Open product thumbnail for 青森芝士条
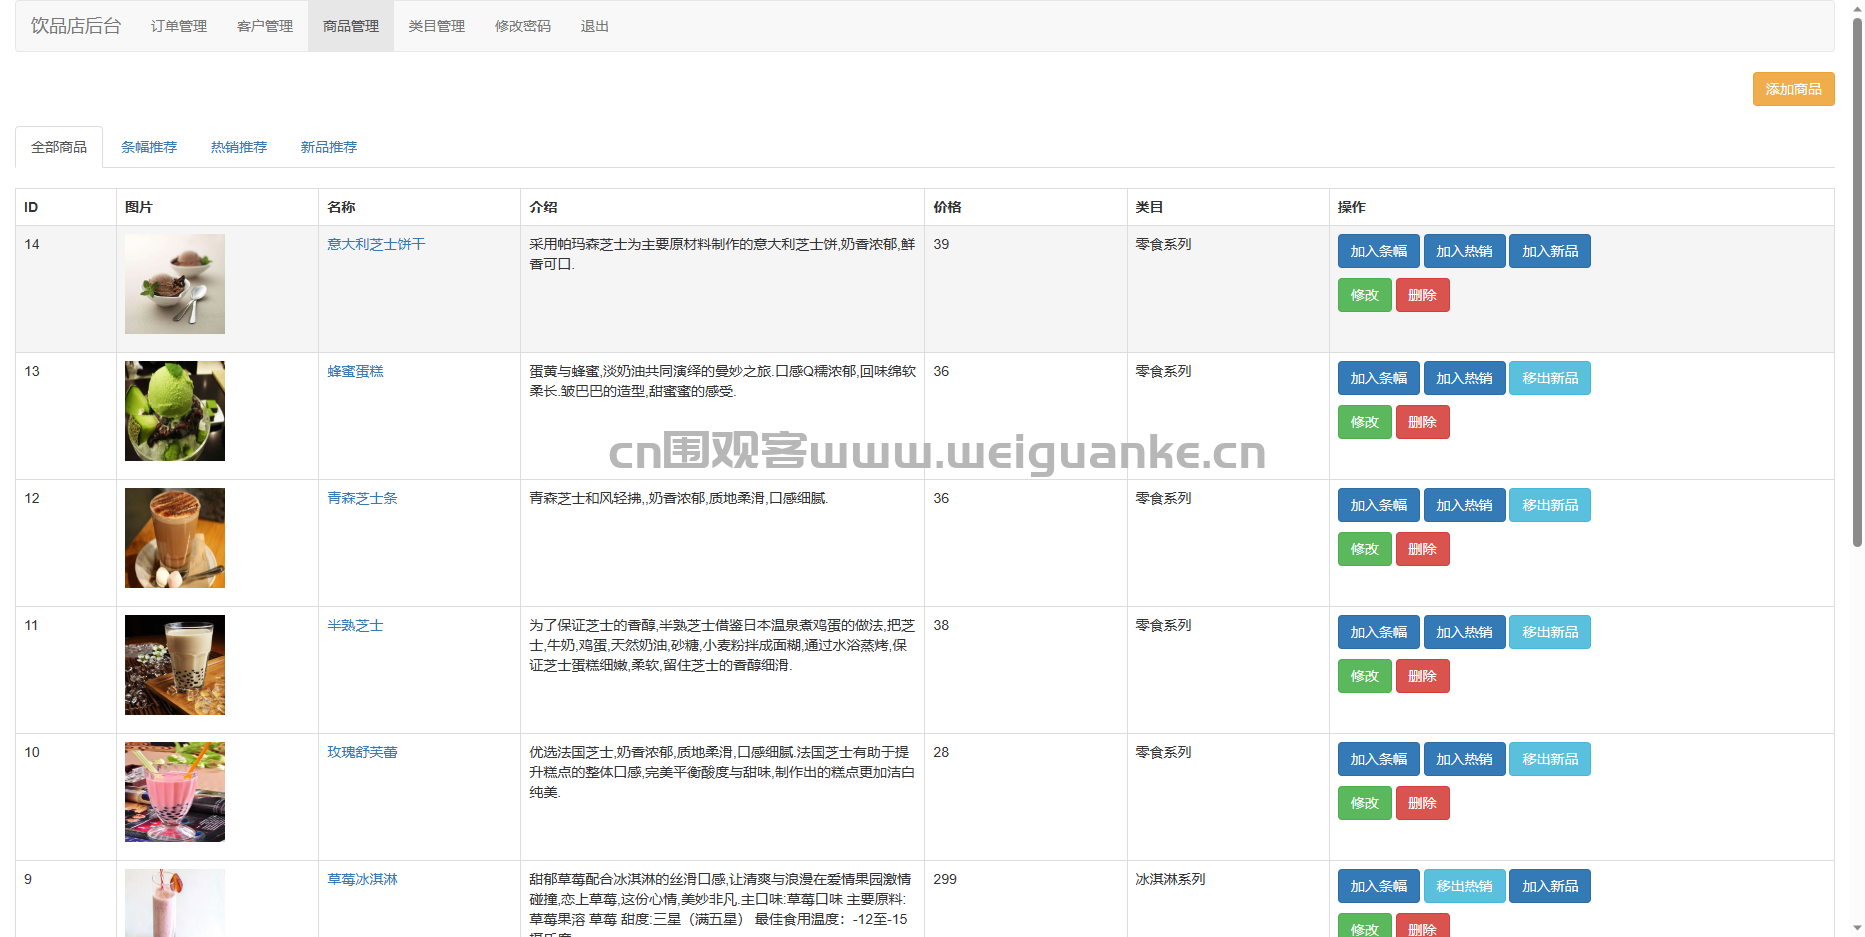Image resolution: width=1865 pixels, height=937 pixels. (175, 538)
